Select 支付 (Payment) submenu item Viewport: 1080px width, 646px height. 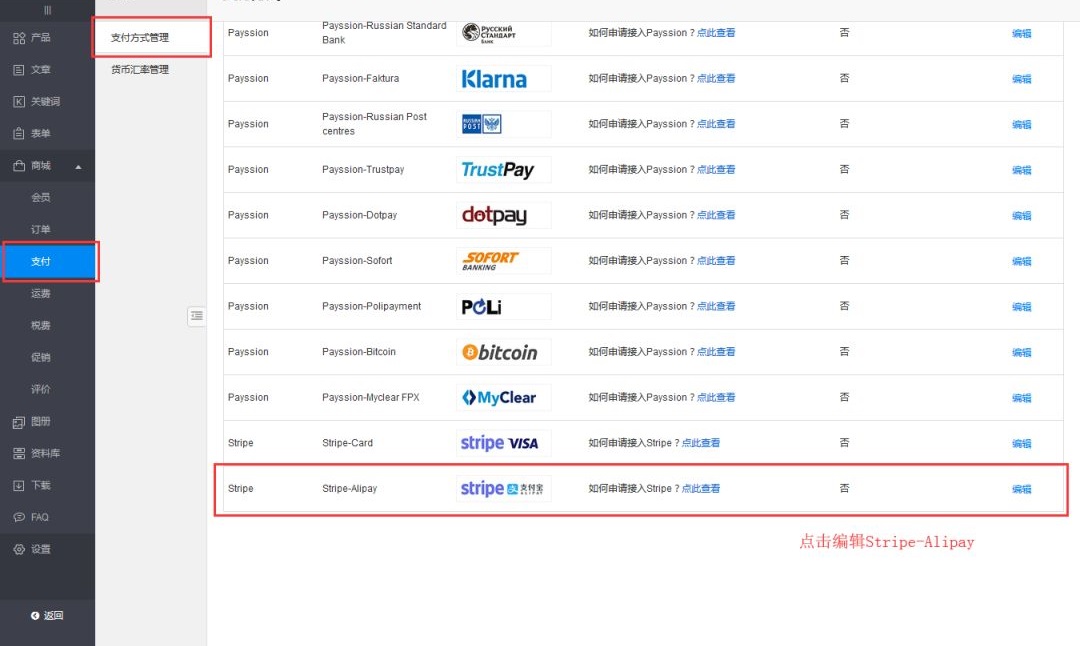click(41, 262)
